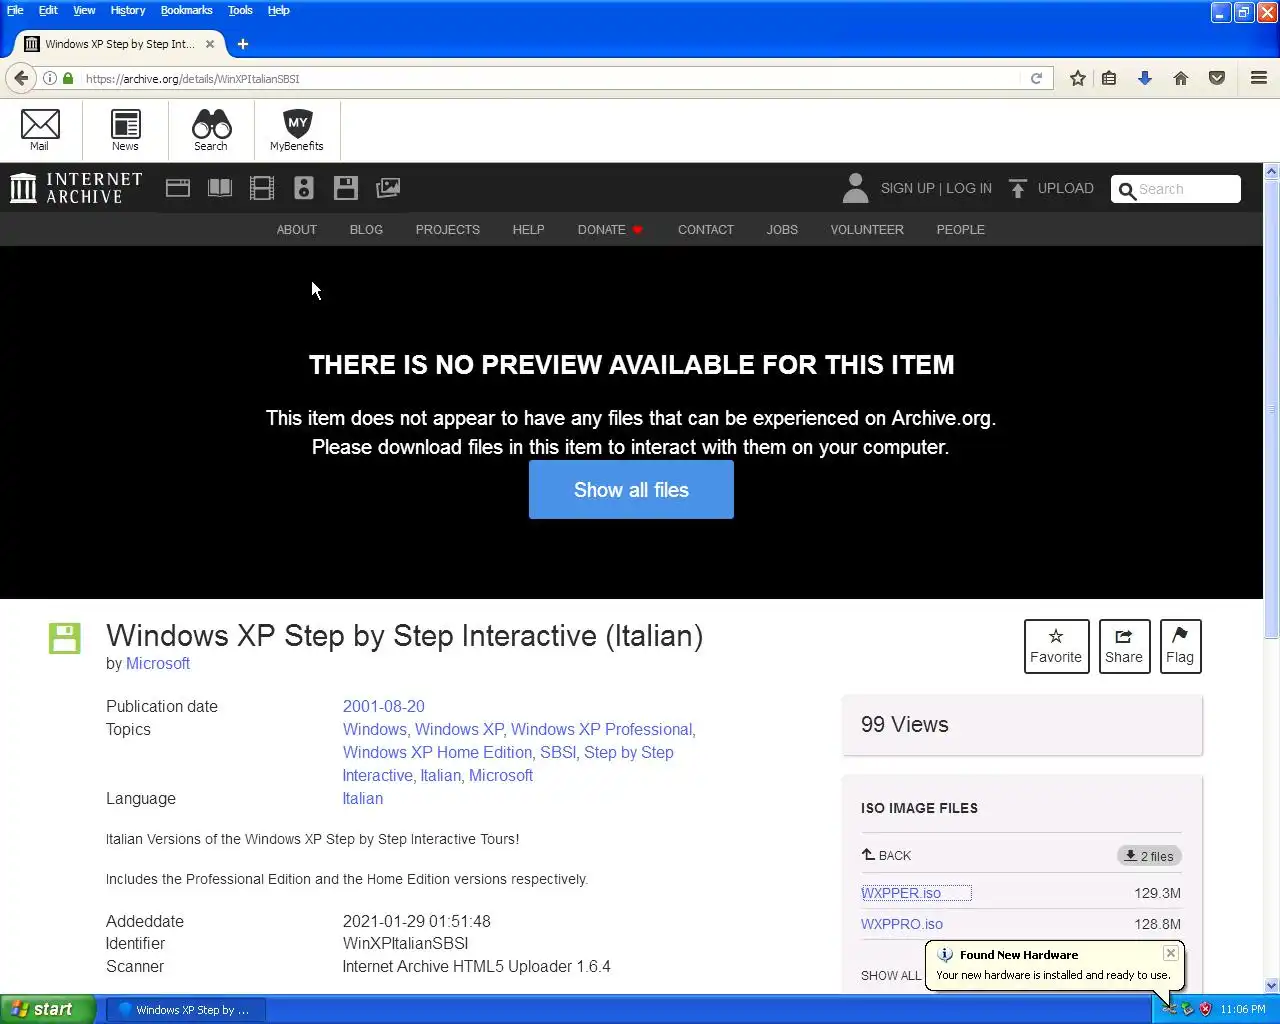The image size is (1280, 1024).
Task: Close the Found New Hardware balloon
Action: (x=1170, y=953)
